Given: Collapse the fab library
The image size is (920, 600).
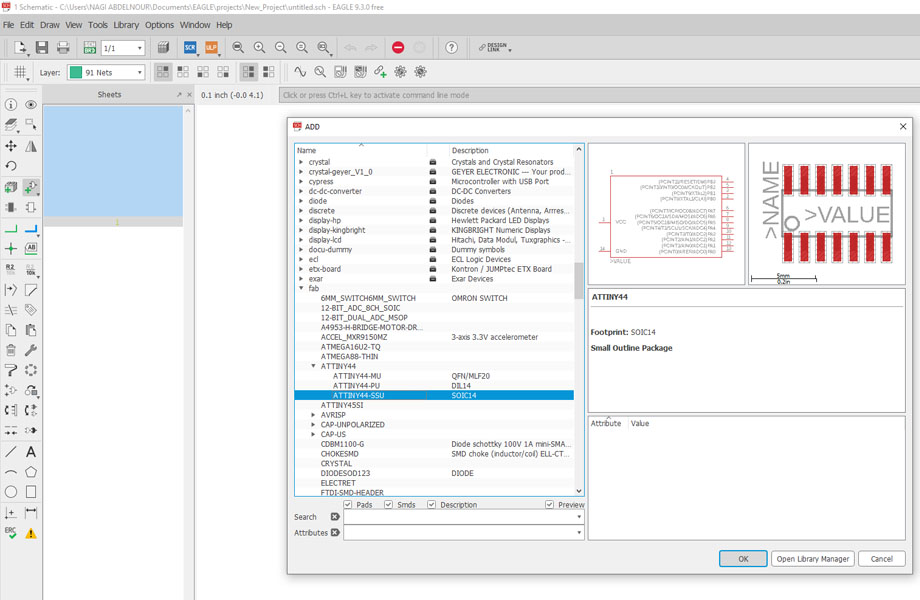Looking at the screenshot, I should pos(301,288).
